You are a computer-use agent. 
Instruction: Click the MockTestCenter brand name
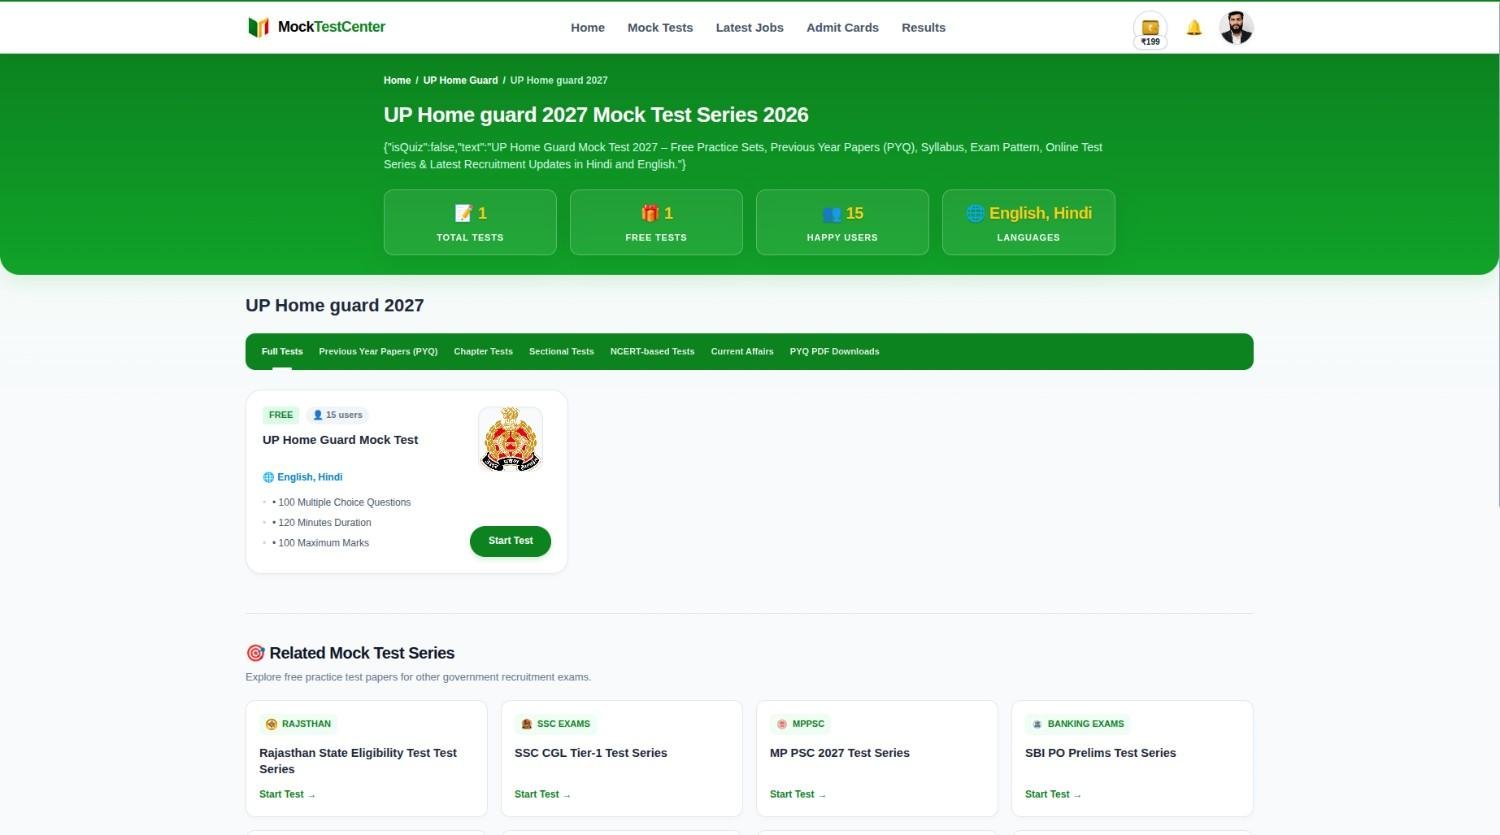tap(331, 27)
